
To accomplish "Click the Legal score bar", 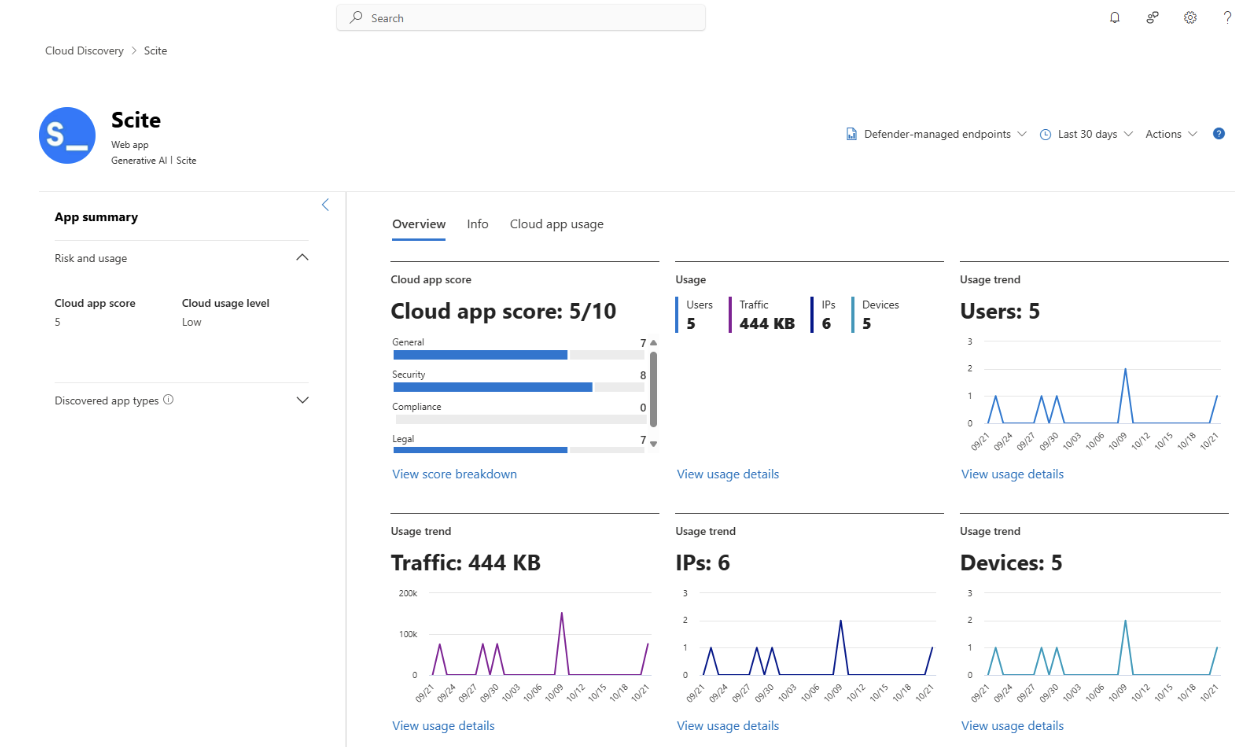I will (x=518, y=450).
